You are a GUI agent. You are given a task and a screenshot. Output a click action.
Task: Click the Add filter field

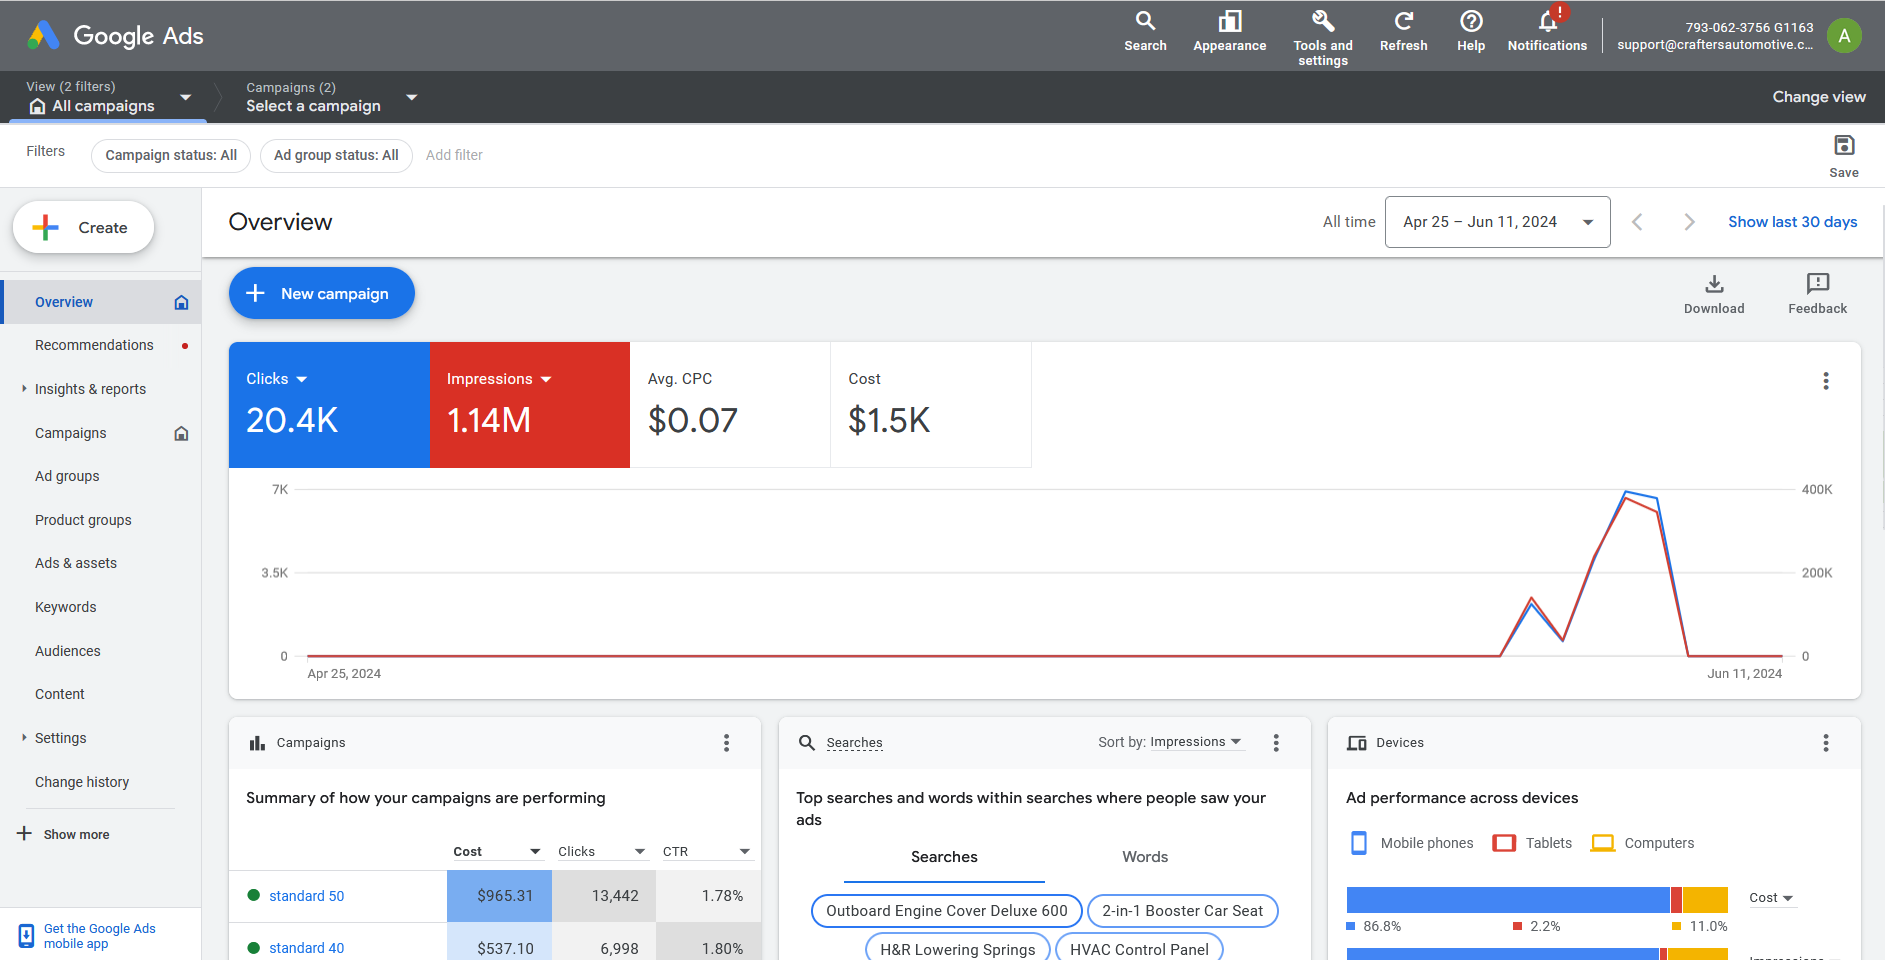click(454, 155)
